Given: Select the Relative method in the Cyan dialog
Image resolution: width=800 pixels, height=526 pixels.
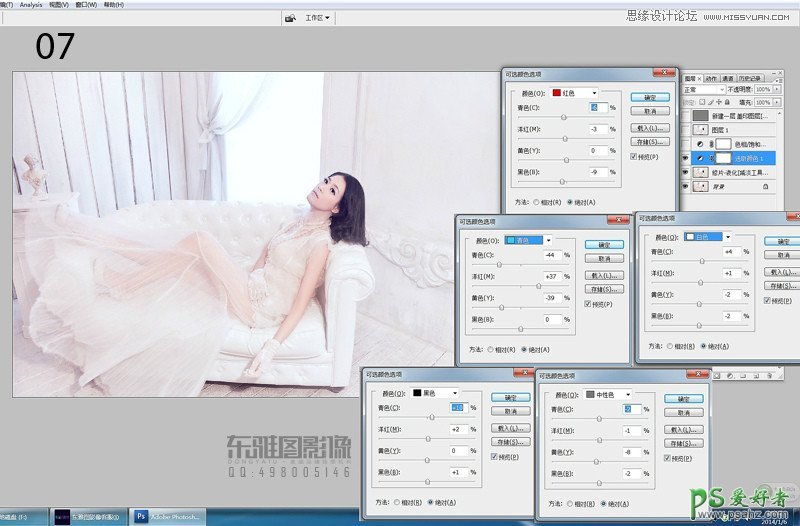Looking at the screenshot, I should click(489, 350).
